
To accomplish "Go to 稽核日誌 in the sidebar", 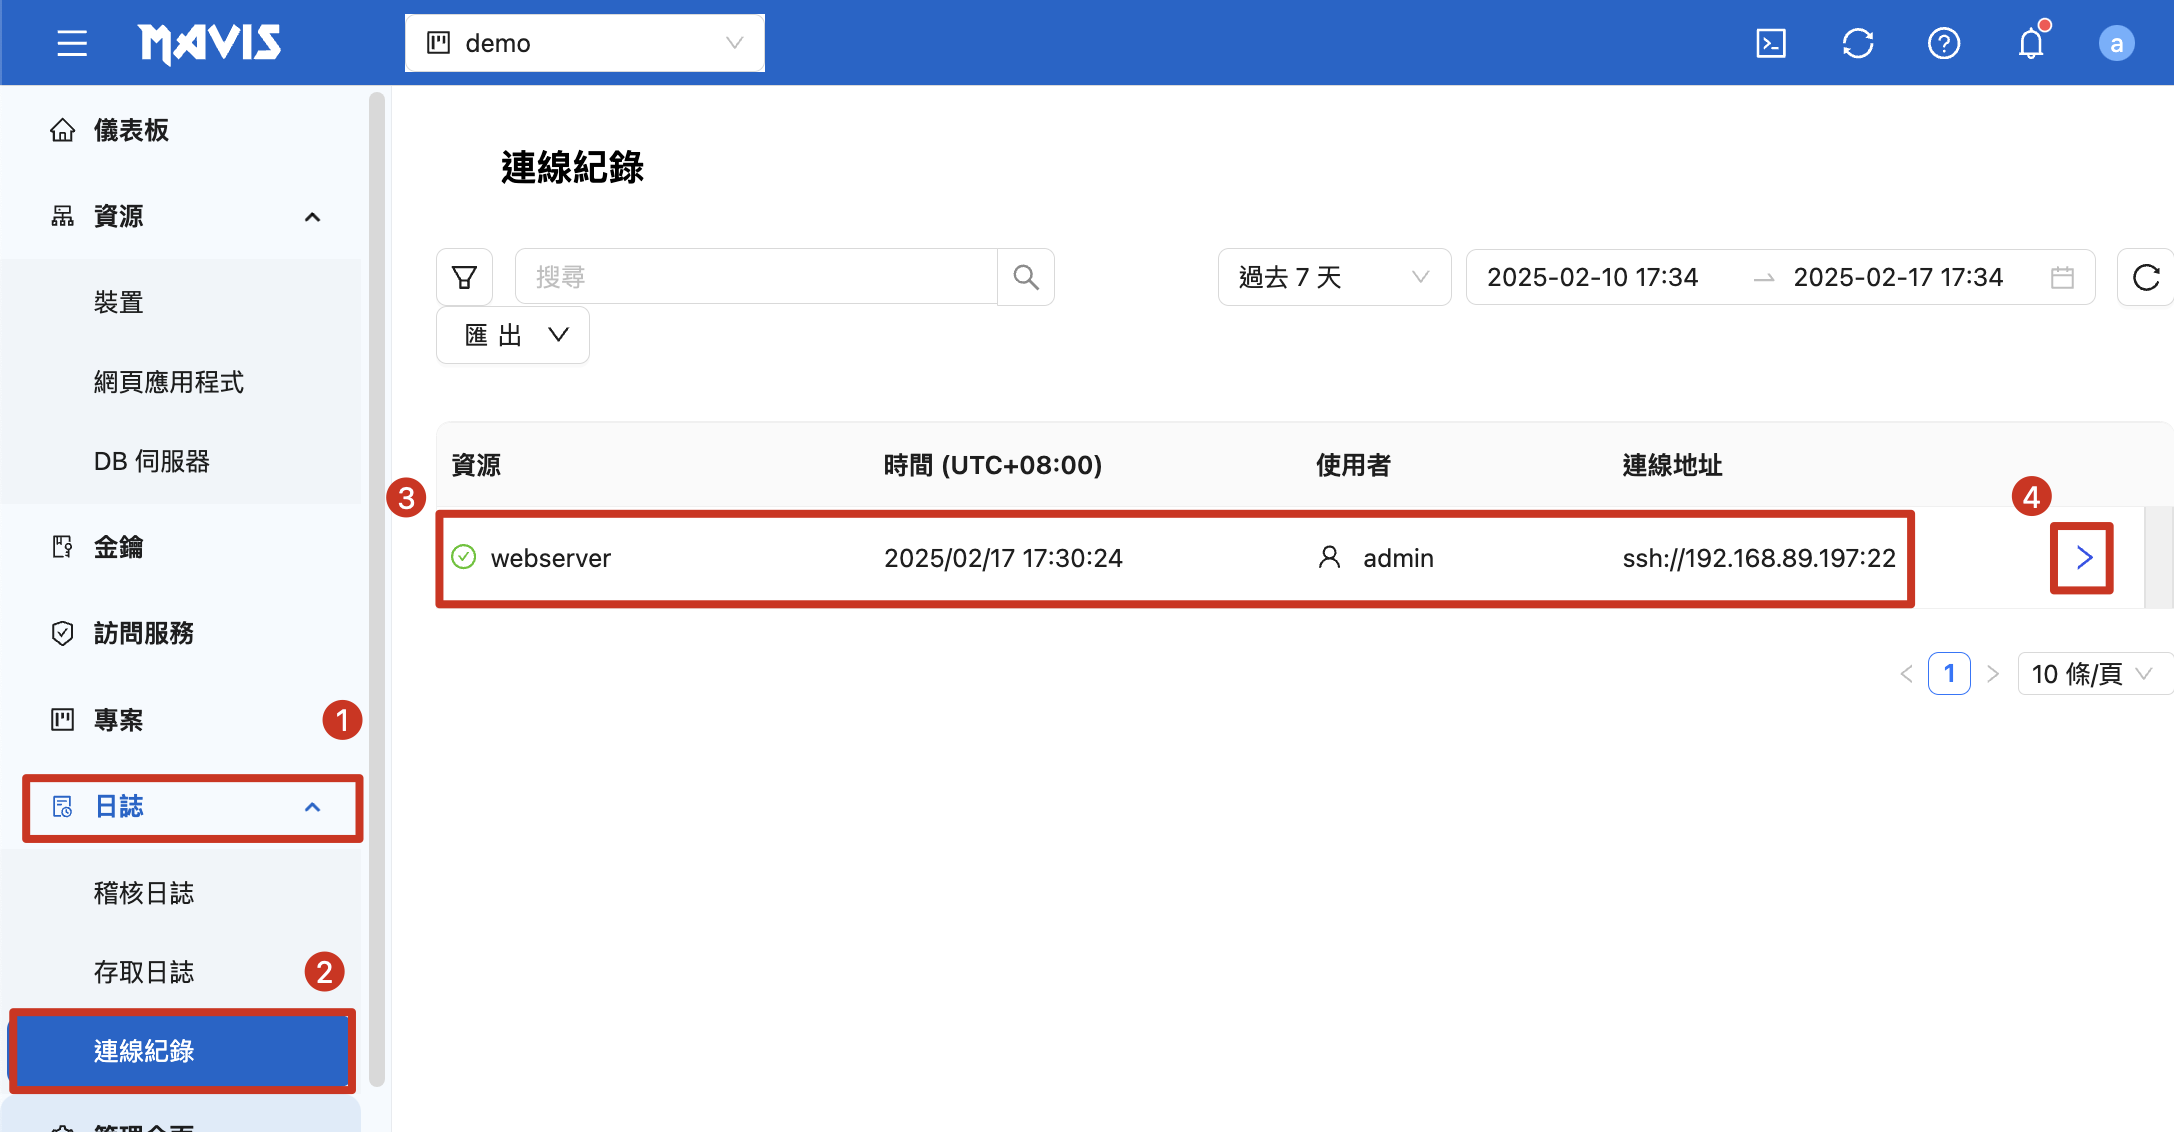I will pyautogui.click(x=144, y=892).
